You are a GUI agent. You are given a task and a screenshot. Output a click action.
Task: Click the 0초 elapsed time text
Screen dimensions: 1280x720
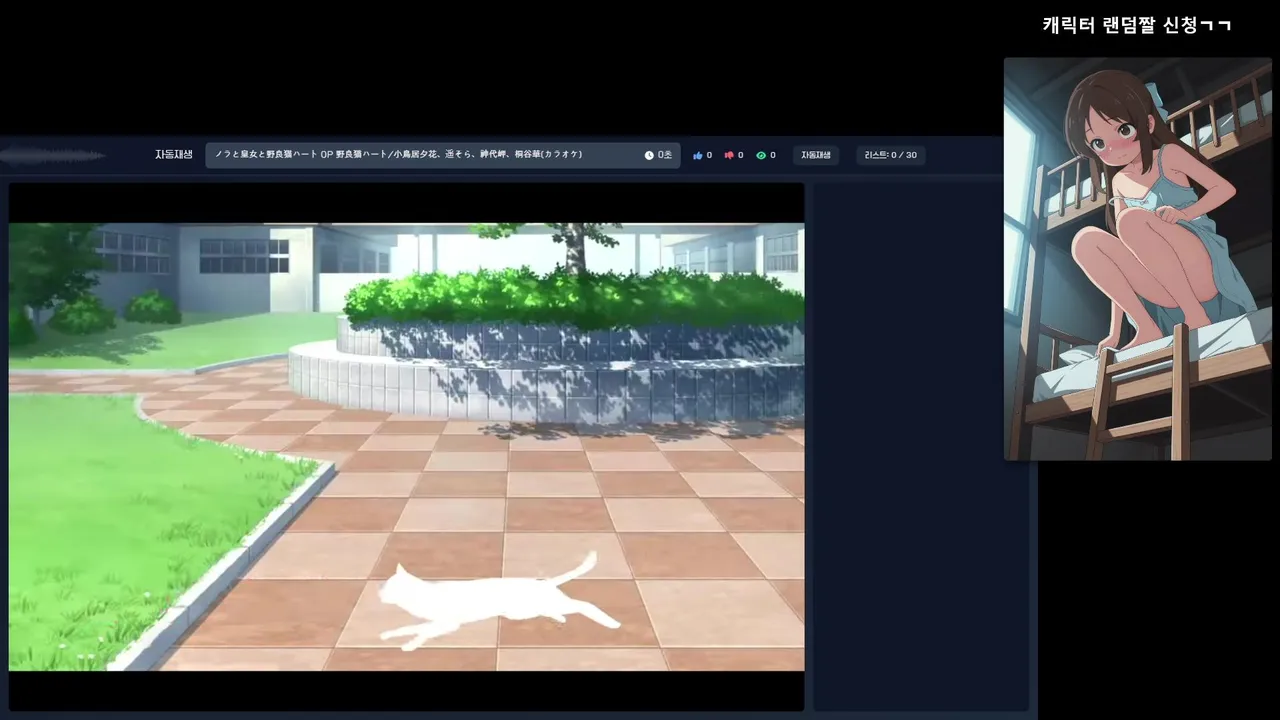tap(665, 155)
